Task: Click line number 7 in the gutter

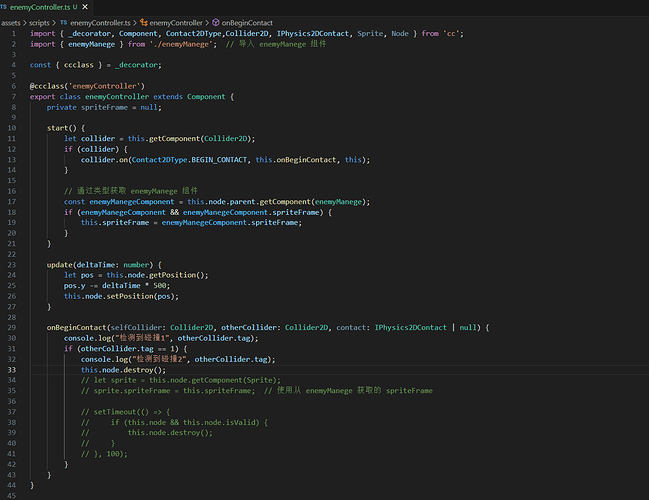Action: [x=14, y=96]
